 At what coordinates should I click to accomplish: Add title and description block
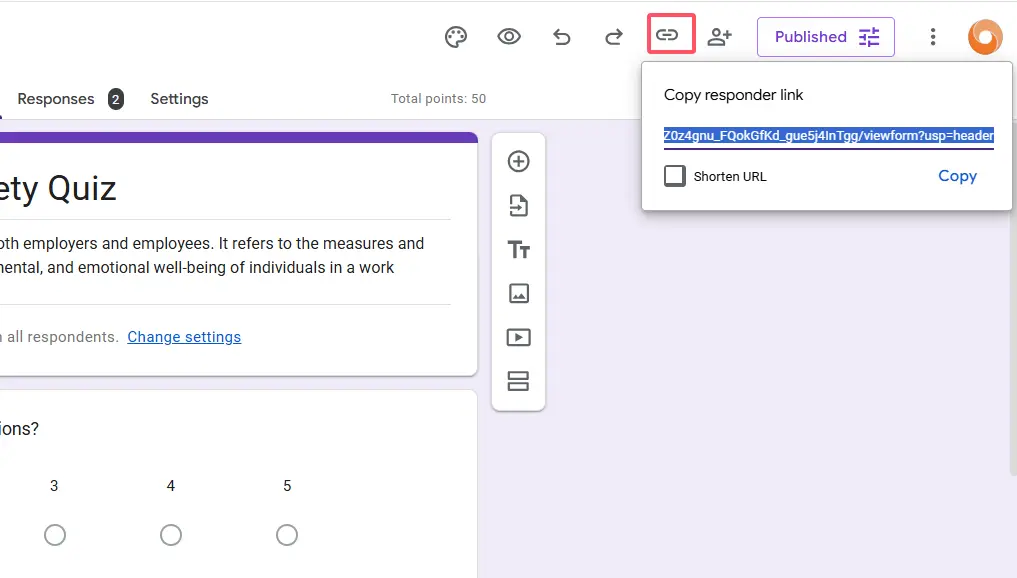518,250
